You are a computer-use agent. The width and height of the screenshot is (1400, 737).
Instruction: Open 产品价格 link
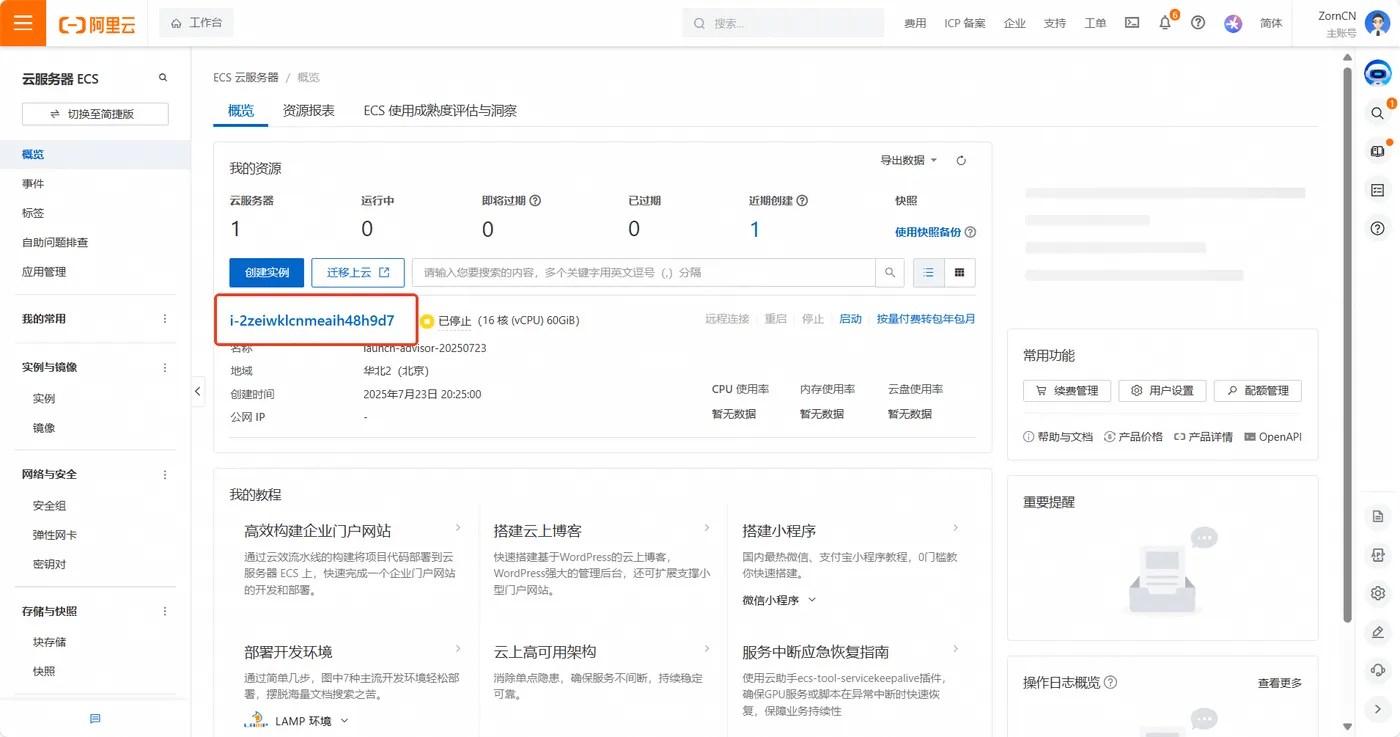[1133, 437]
